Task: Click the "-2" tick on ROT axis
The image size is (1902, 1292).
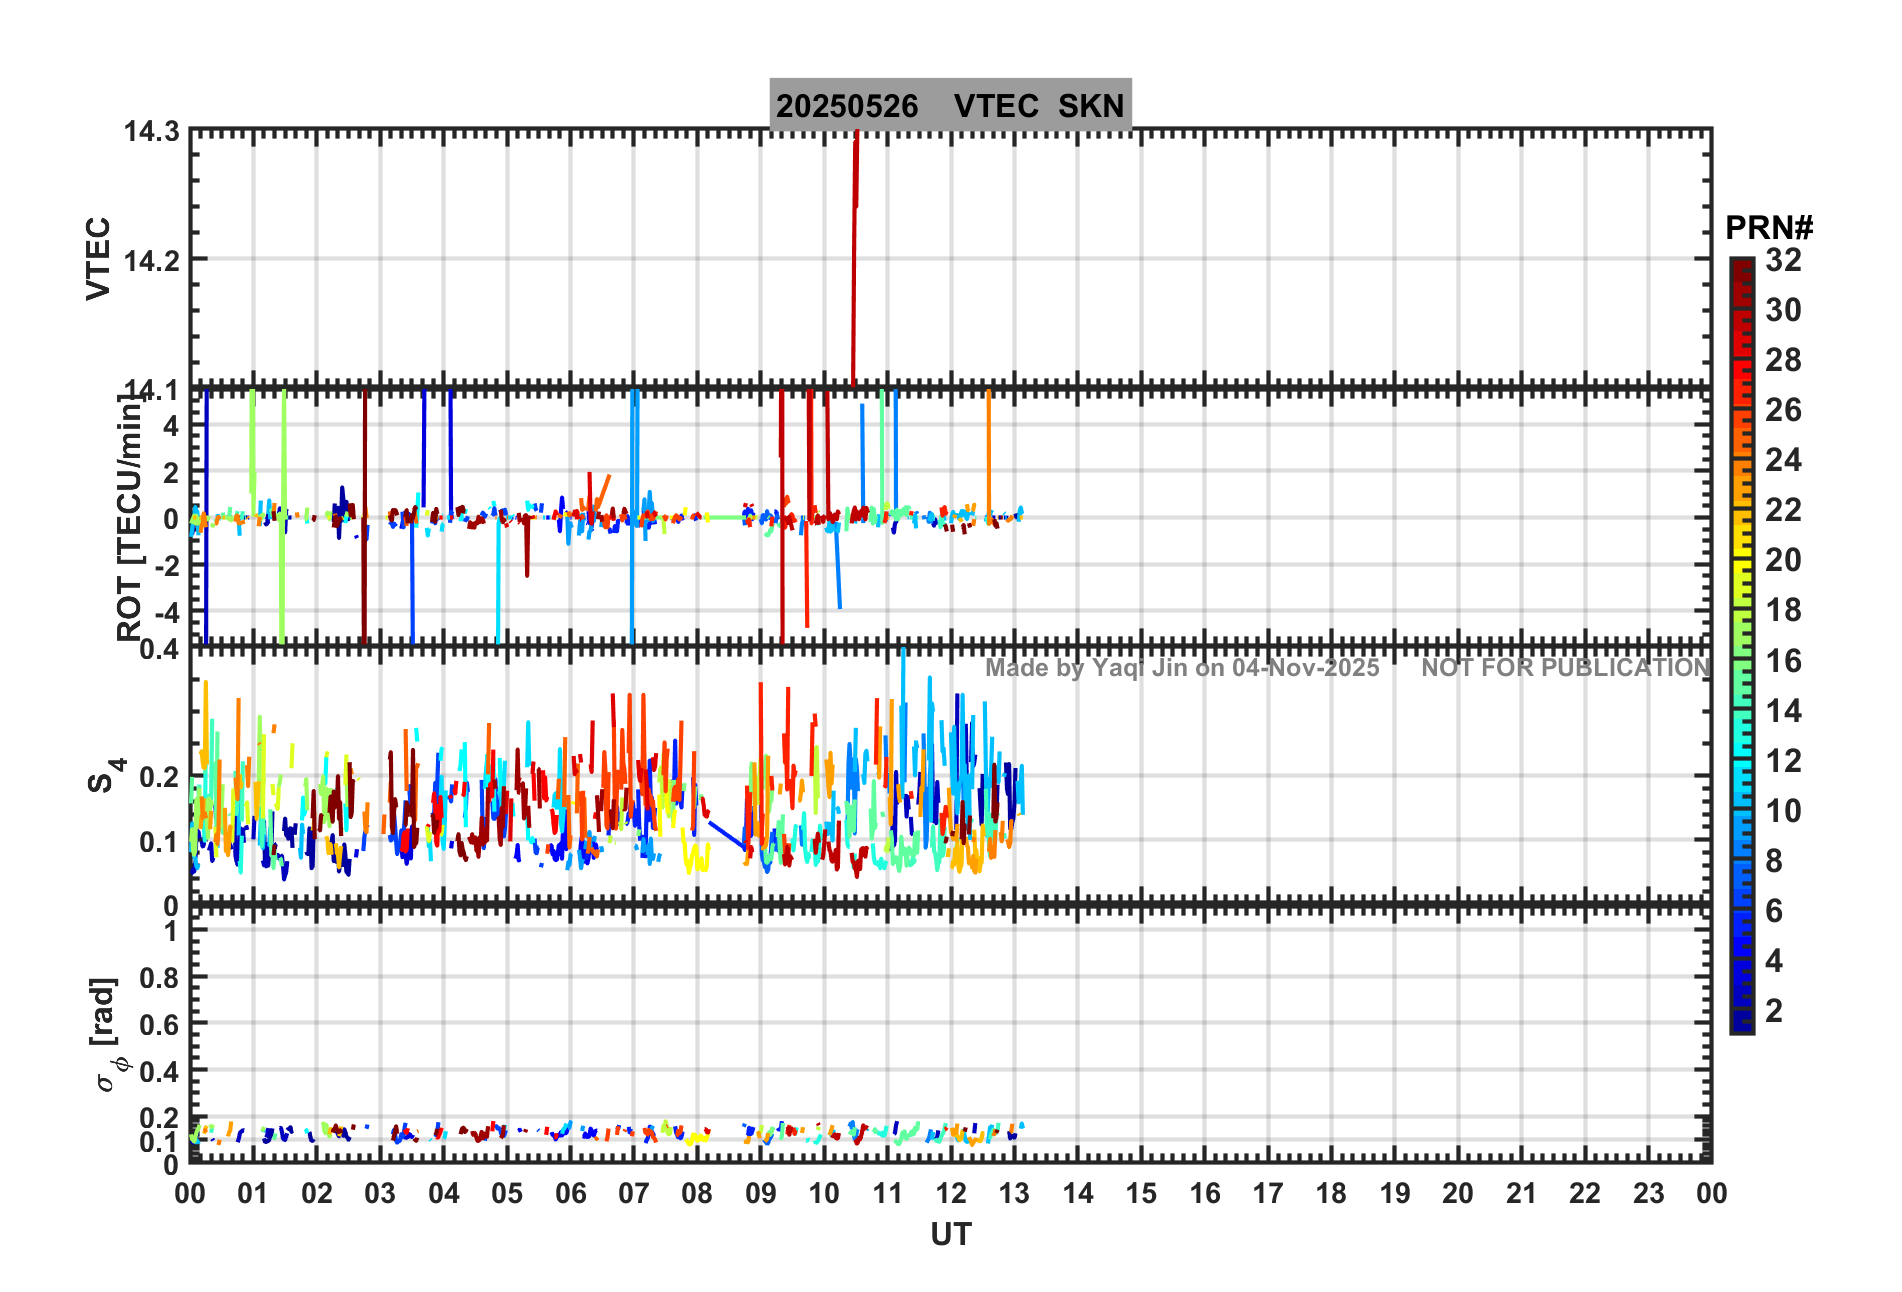Action: click(169, 566)
